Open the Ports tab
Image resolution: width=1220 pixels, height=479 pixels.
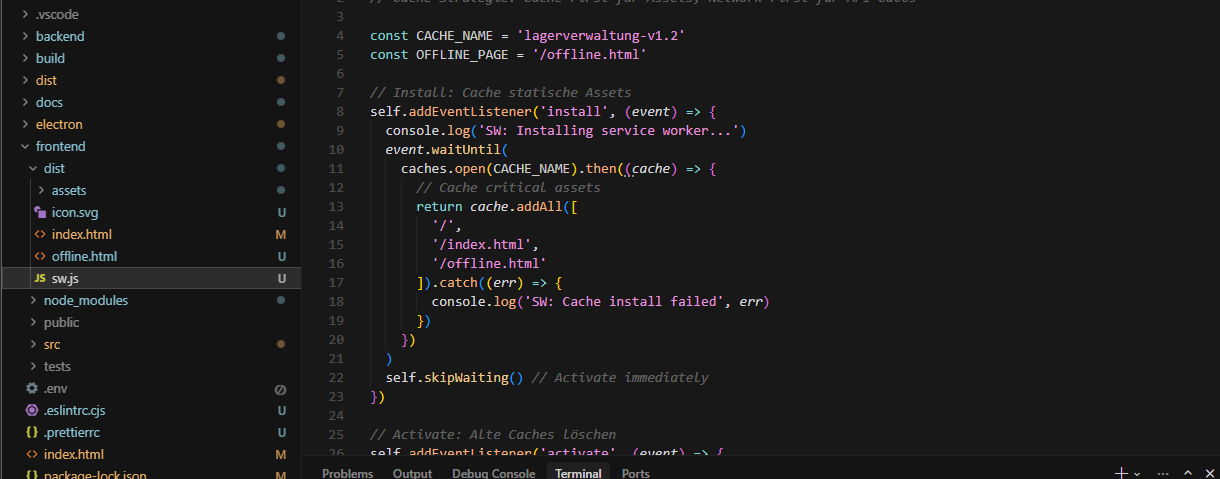pyautogui.click(x=635, y=474)
